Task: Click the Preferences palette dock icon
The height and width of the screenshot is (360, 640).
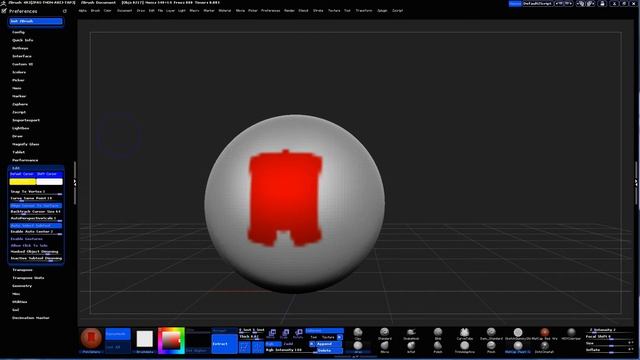Action: 64,11
